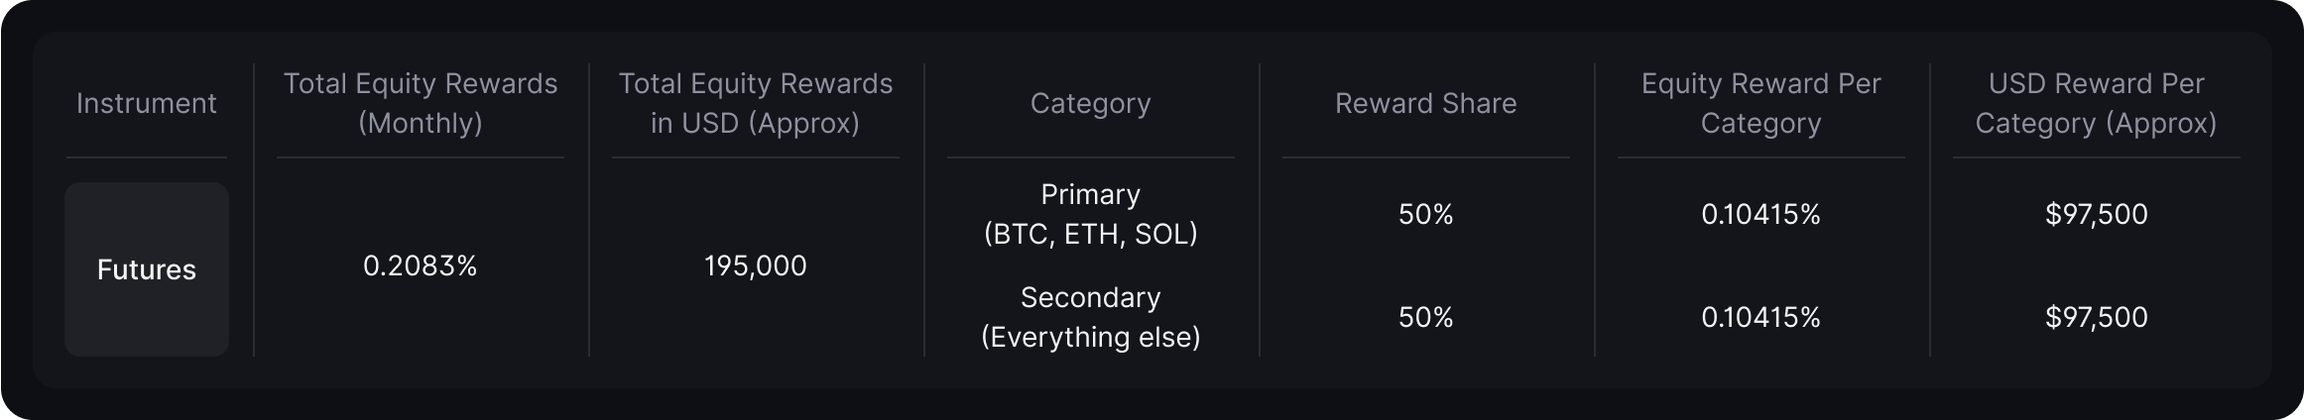Click the Instrument column header
The height and width of the screenshot is (420, 2304).
coord(146,103)
